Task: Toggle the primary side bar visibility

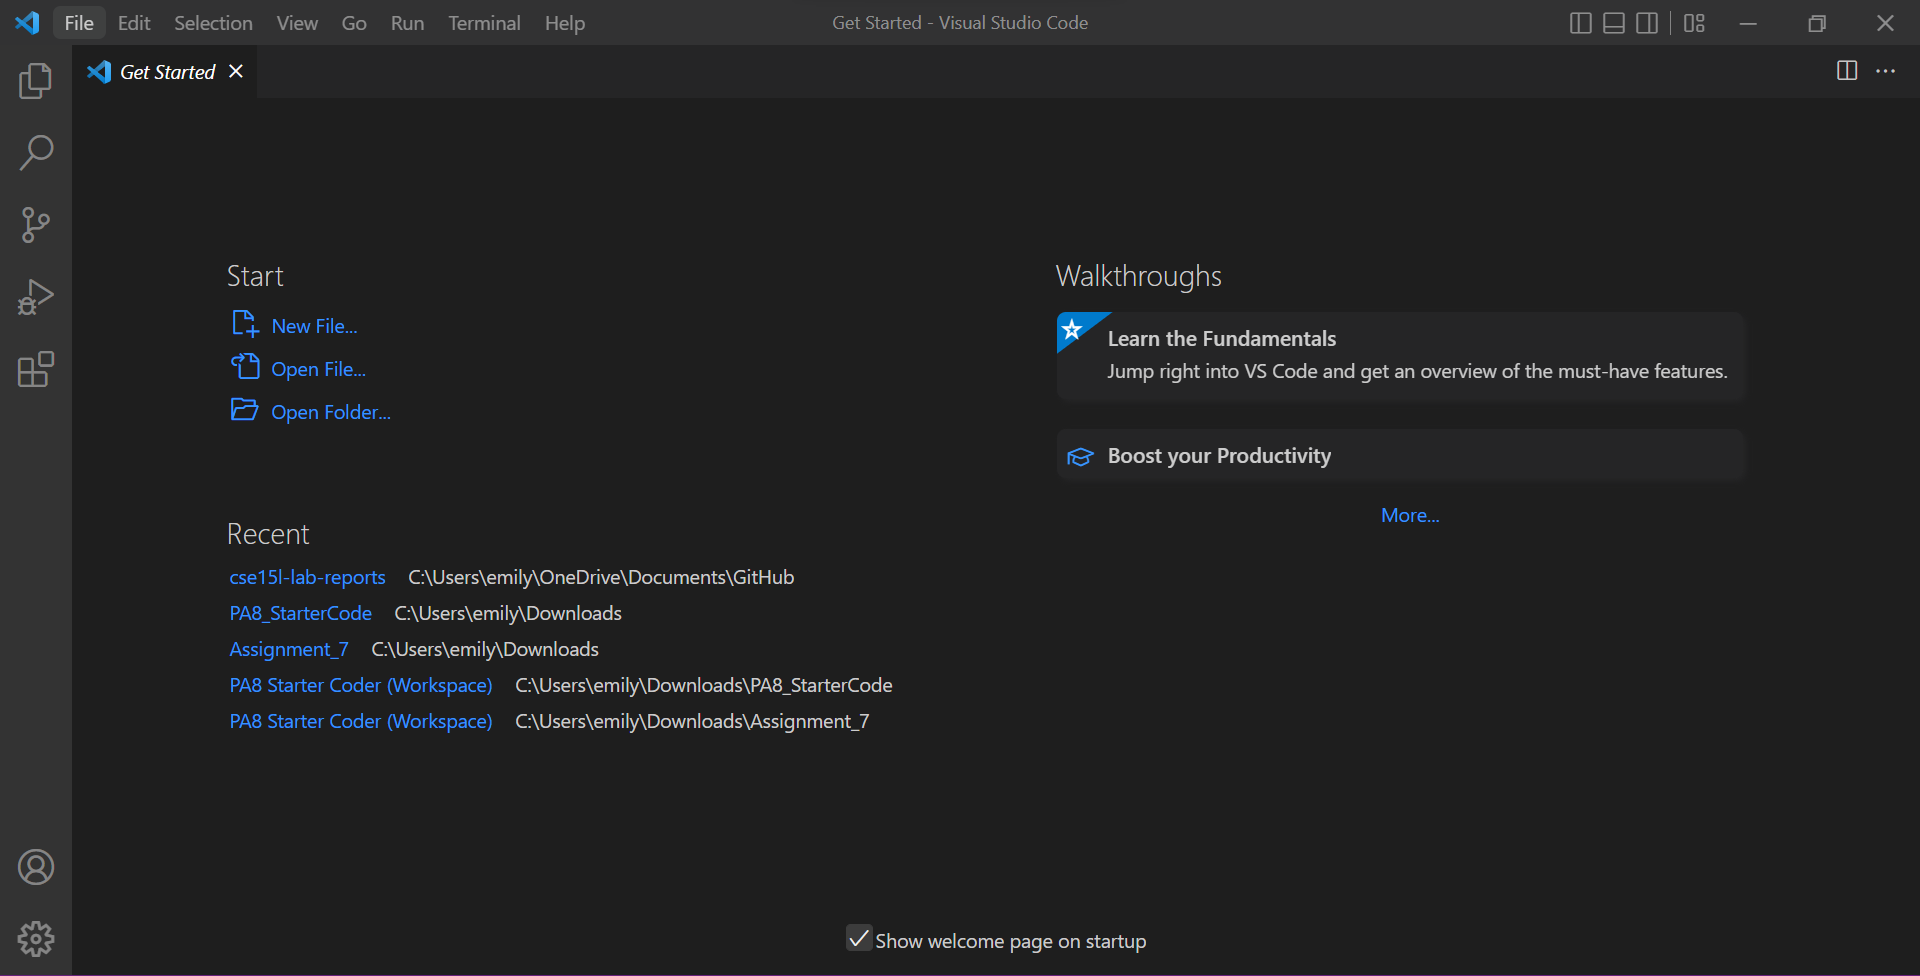Action: pyautogui.click(x=1580, y=23)
